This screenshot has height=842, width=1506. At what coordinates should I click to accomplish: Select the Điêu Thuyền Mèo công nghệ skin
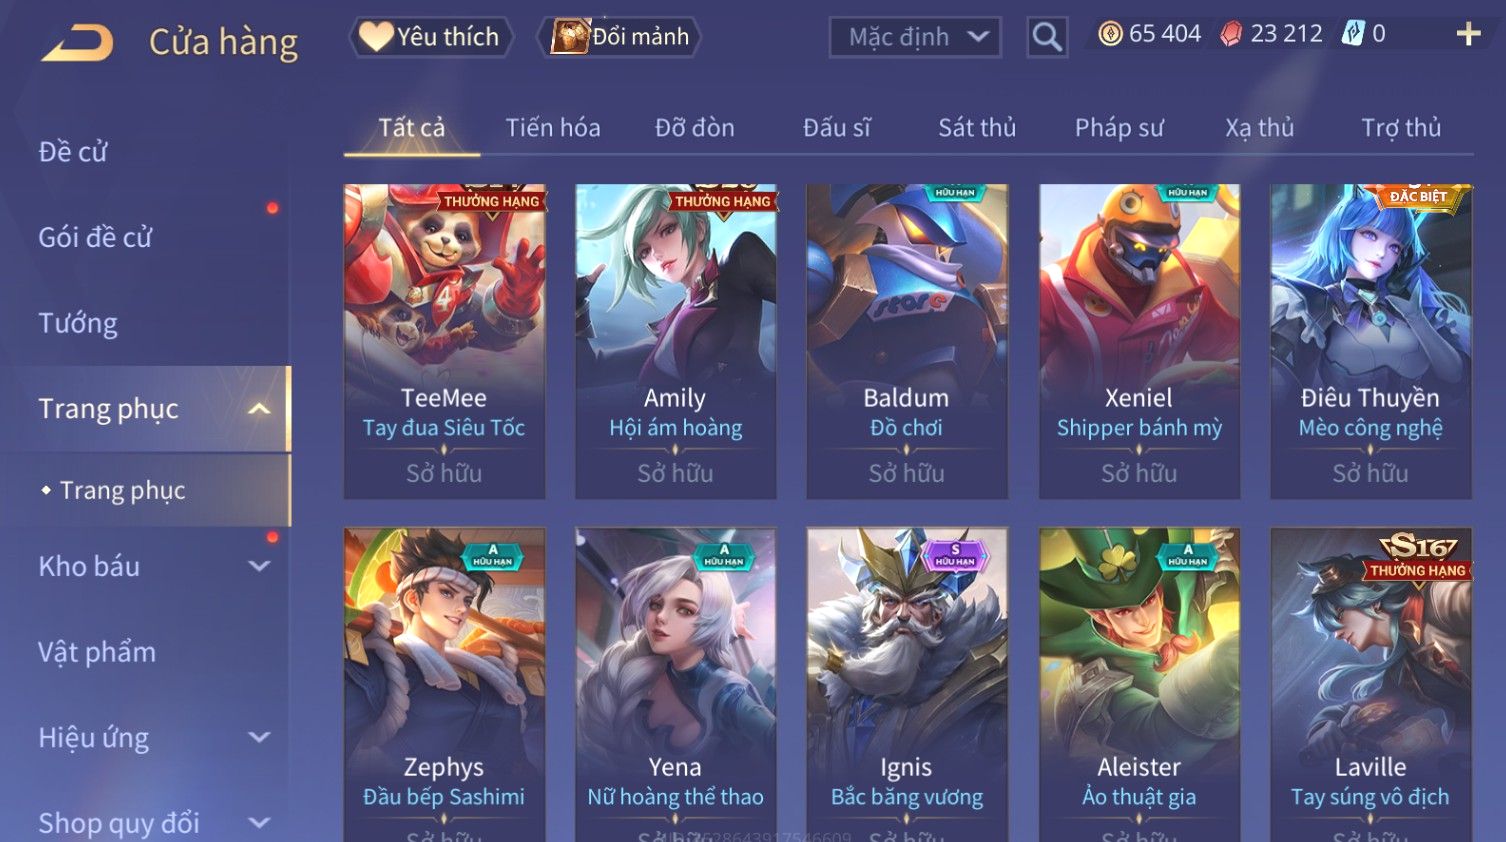[1370, 341]
